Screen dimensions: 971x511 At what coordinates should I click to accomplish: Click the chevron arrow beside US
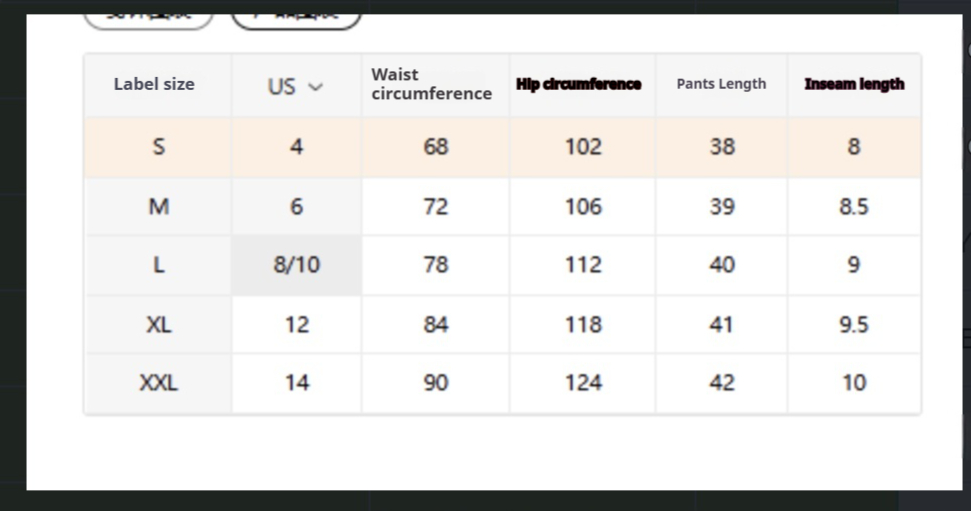316,87
